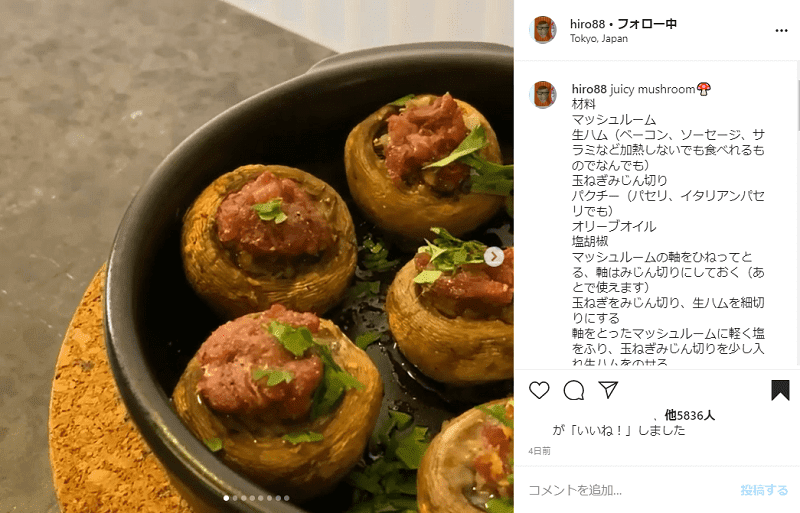Screen dimensions: 800x513
Task: Click hiro88 username in the caption
Action: click(589, 89)
